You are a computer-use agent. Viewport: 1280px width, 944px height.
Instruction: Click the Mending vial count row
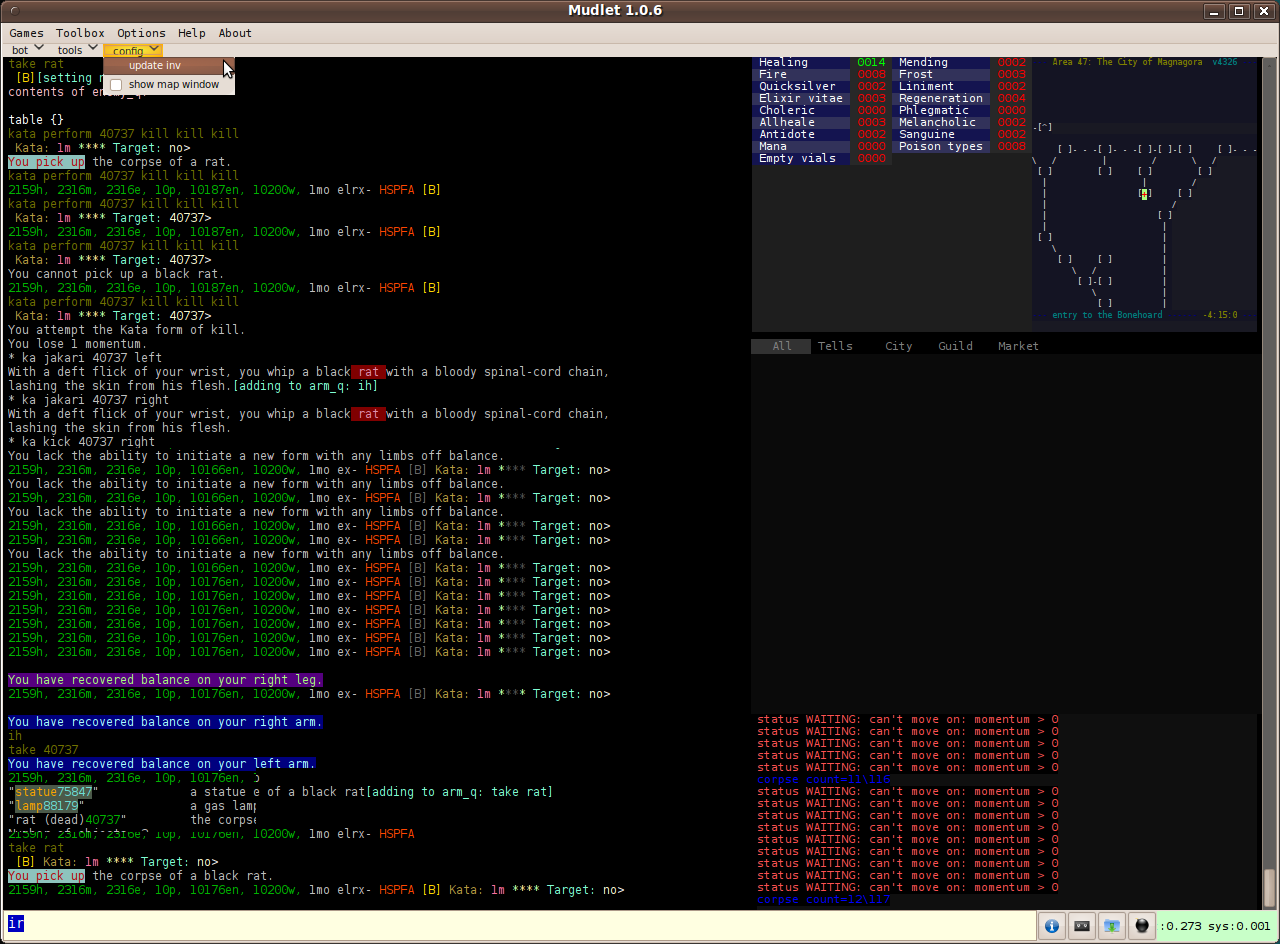tap(961, 62)
